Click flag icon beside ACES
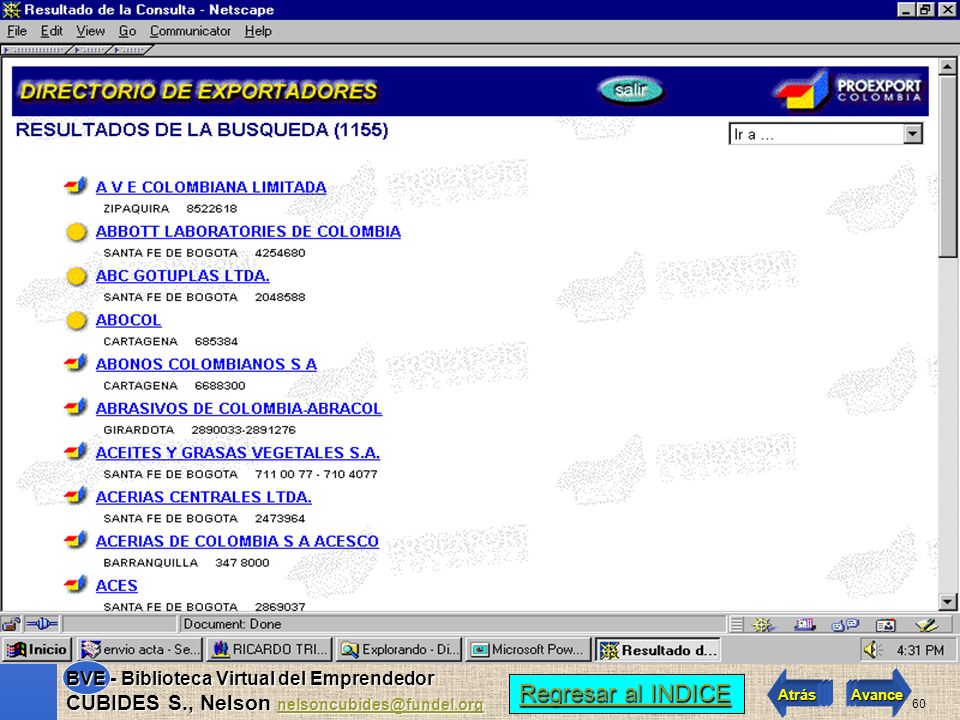 click(x=75, y=585)
